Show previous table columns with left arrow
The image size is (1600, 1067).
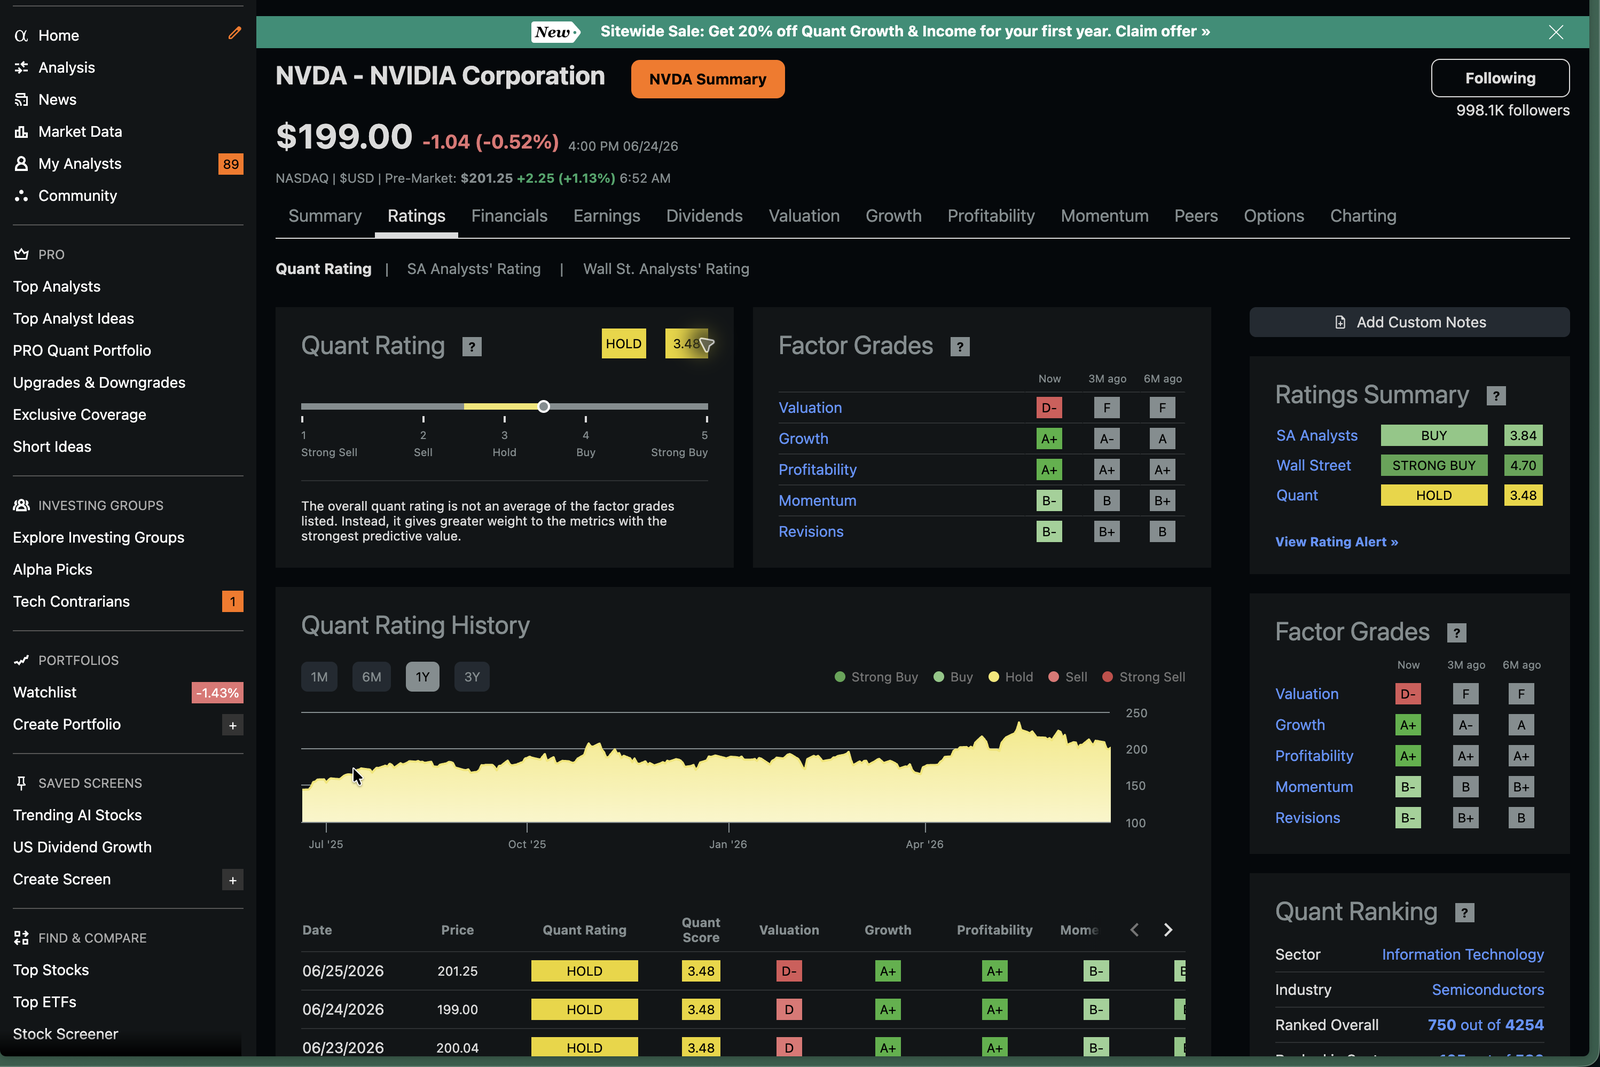(x=1134, y=930)
